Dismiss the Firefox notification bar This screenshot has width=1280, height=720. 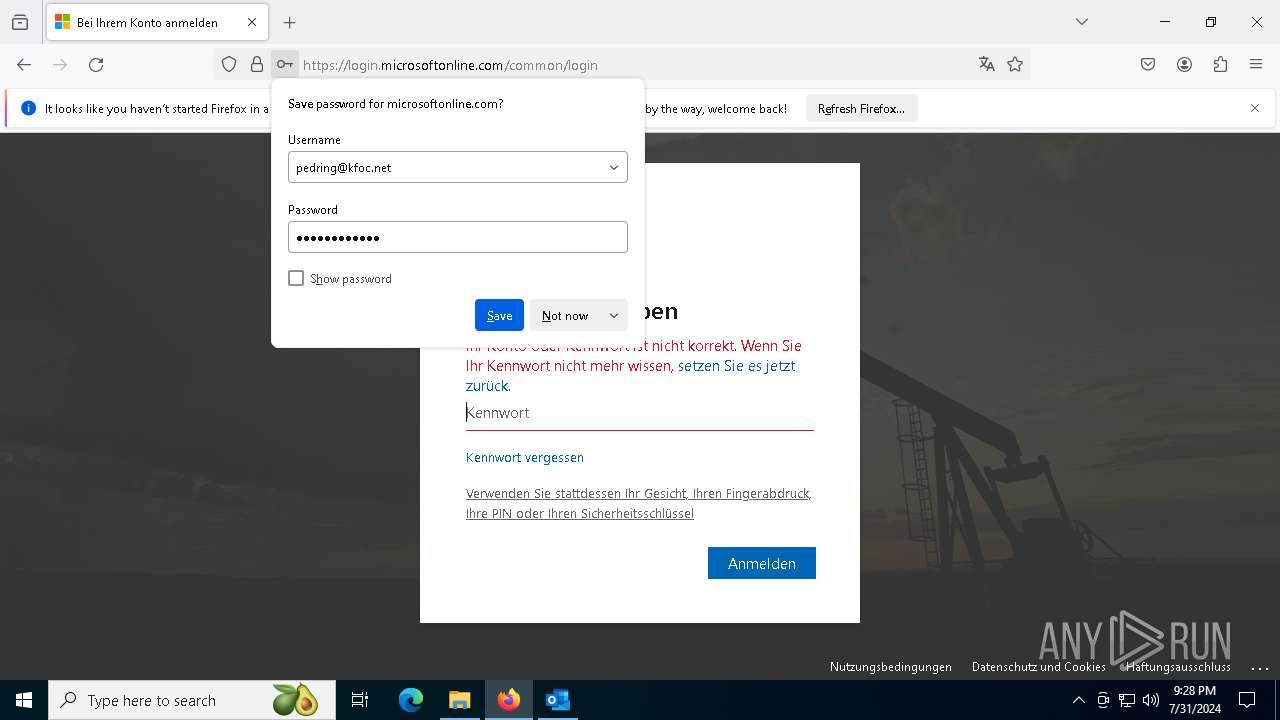click(1255, 108)
